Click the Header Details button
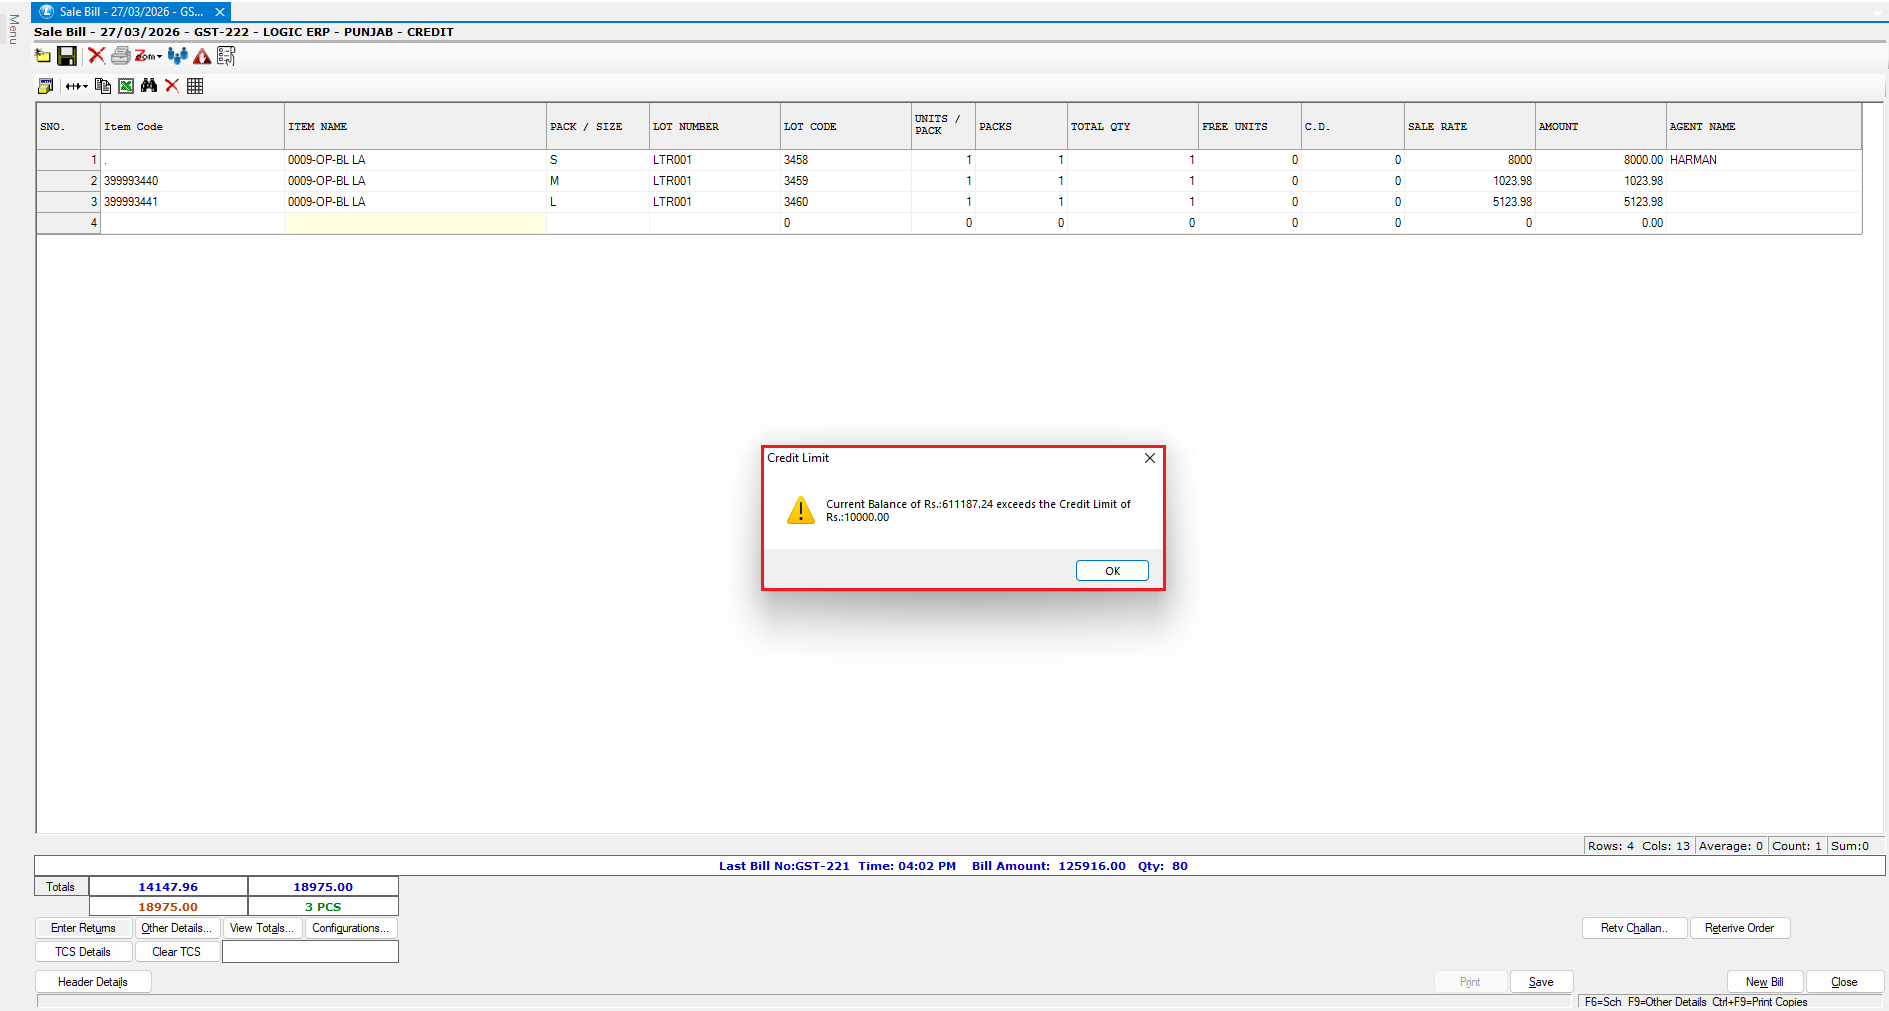1889x1011 pixels. (x=93, y=982)
